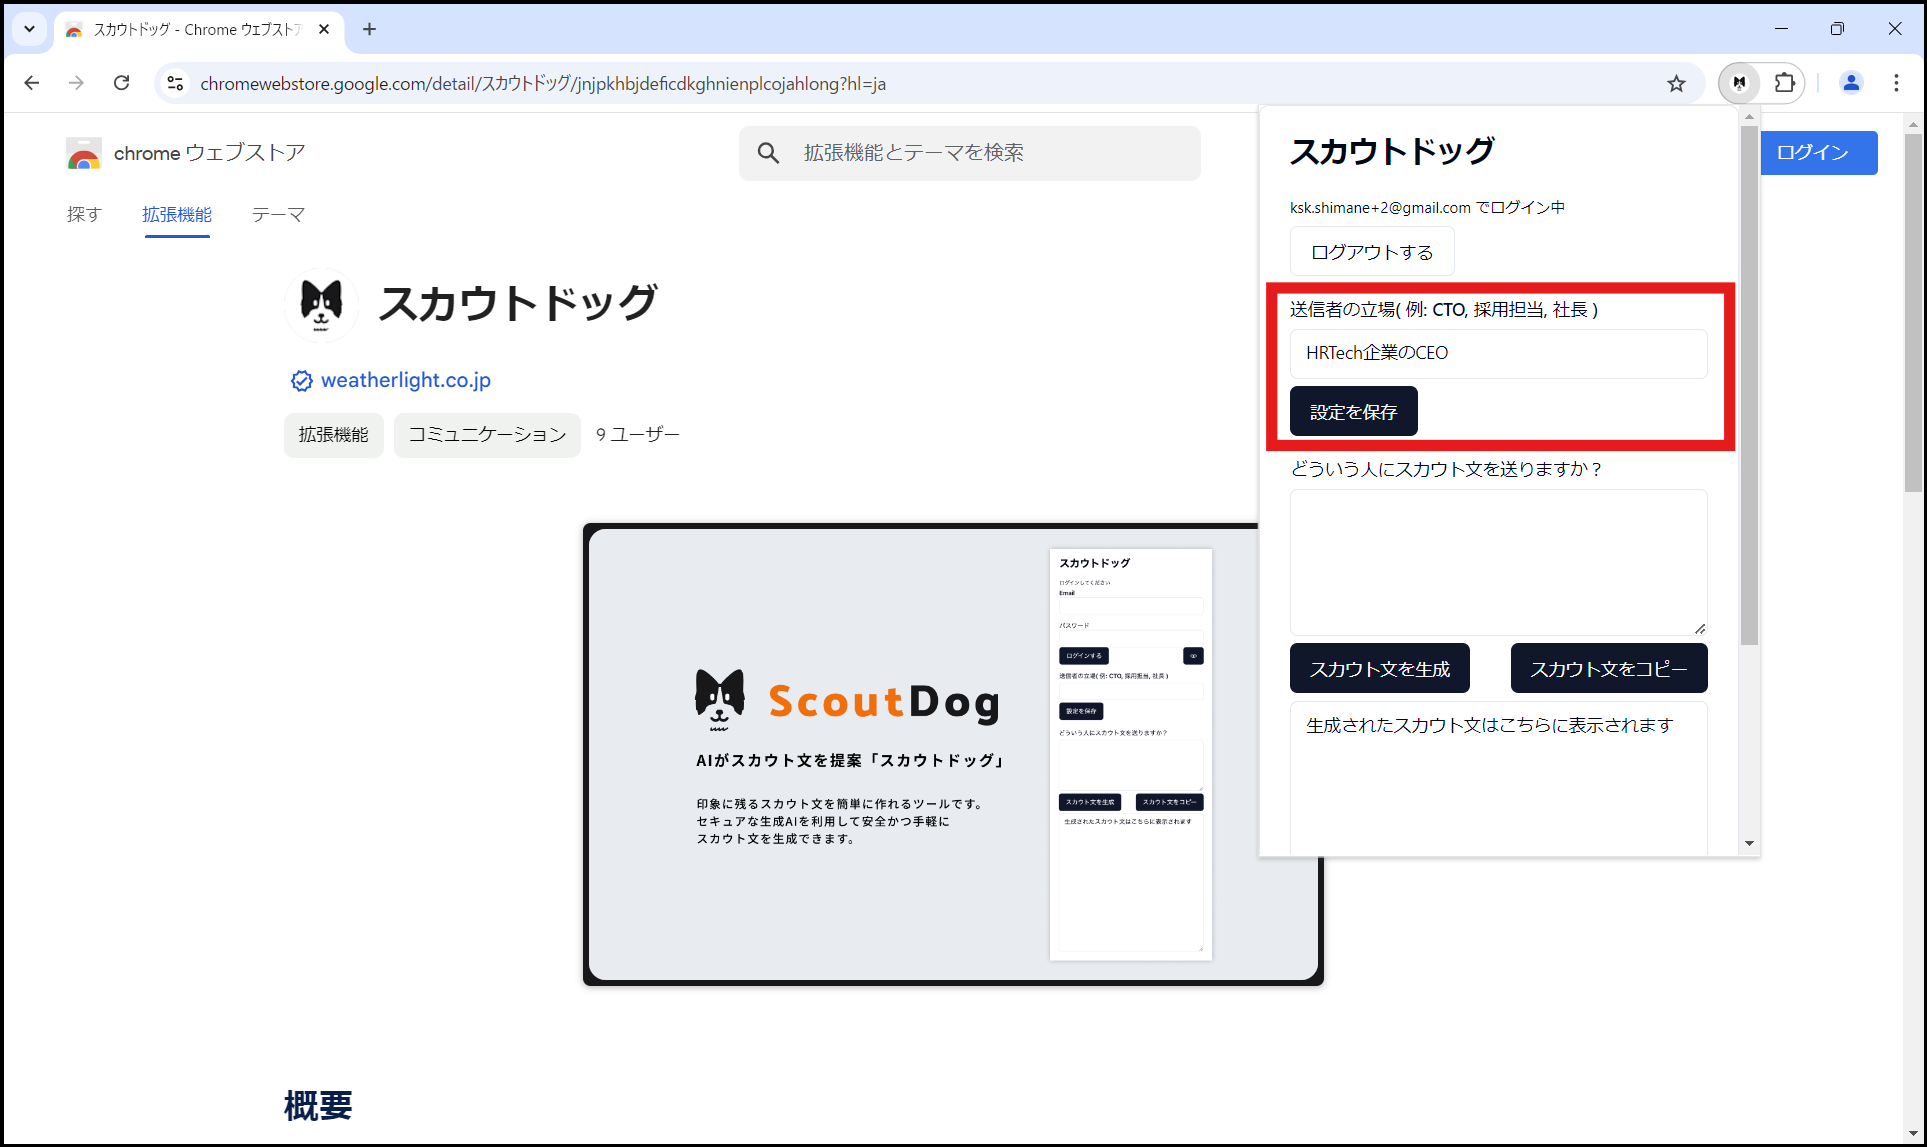Click the page vertical scrollbar thumb

click(x=1913, y=313)
